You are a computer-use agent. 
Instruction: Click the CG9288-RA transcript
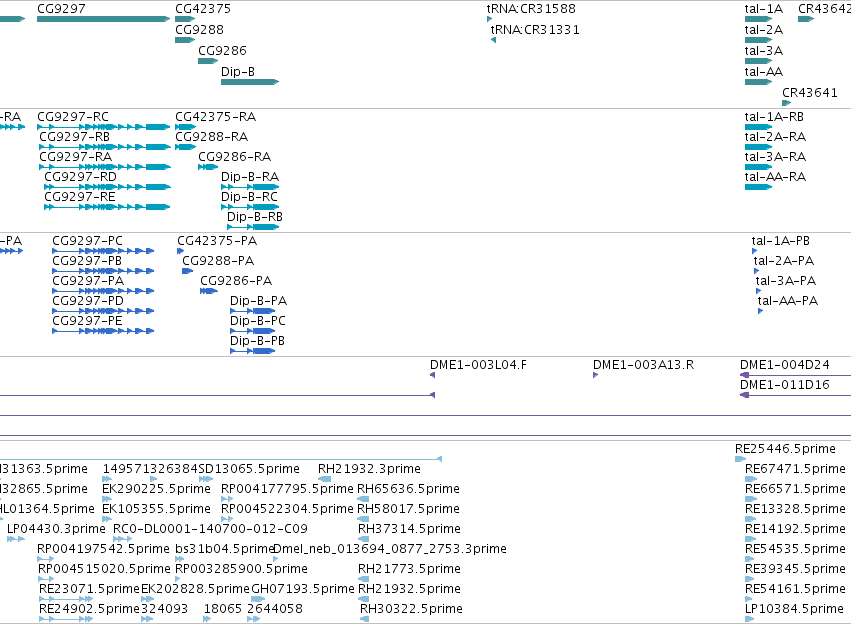point(185,147)
